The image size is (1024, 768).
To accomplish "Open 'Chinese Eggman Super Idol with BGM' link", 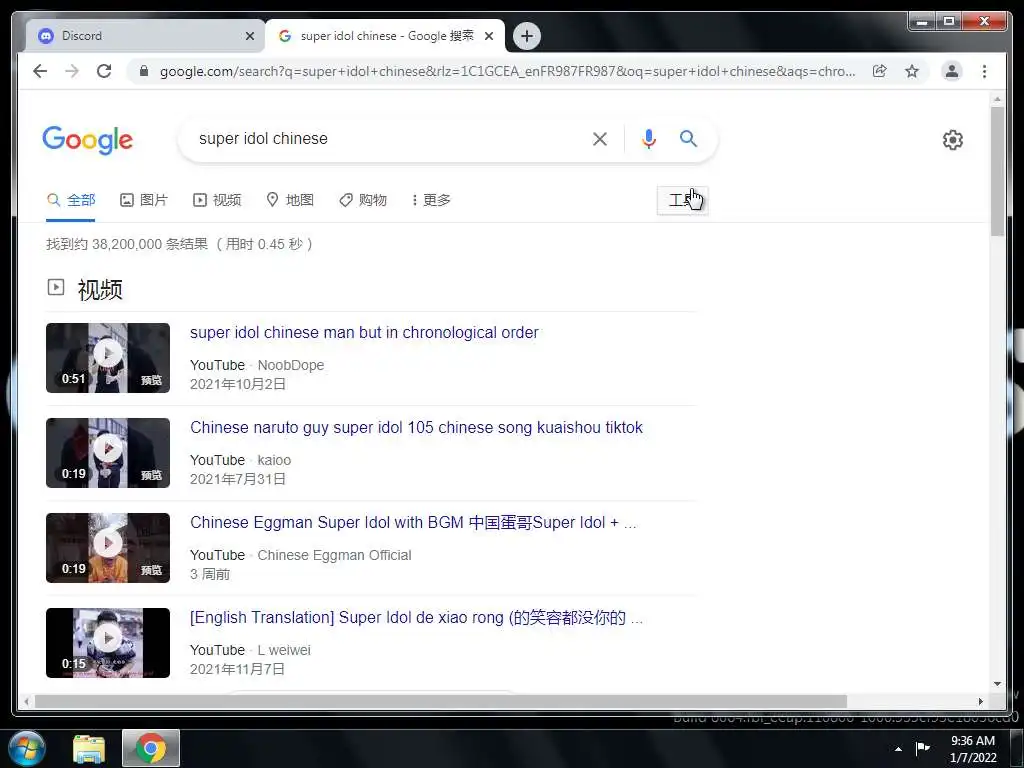I will click(x=413, y=522).
